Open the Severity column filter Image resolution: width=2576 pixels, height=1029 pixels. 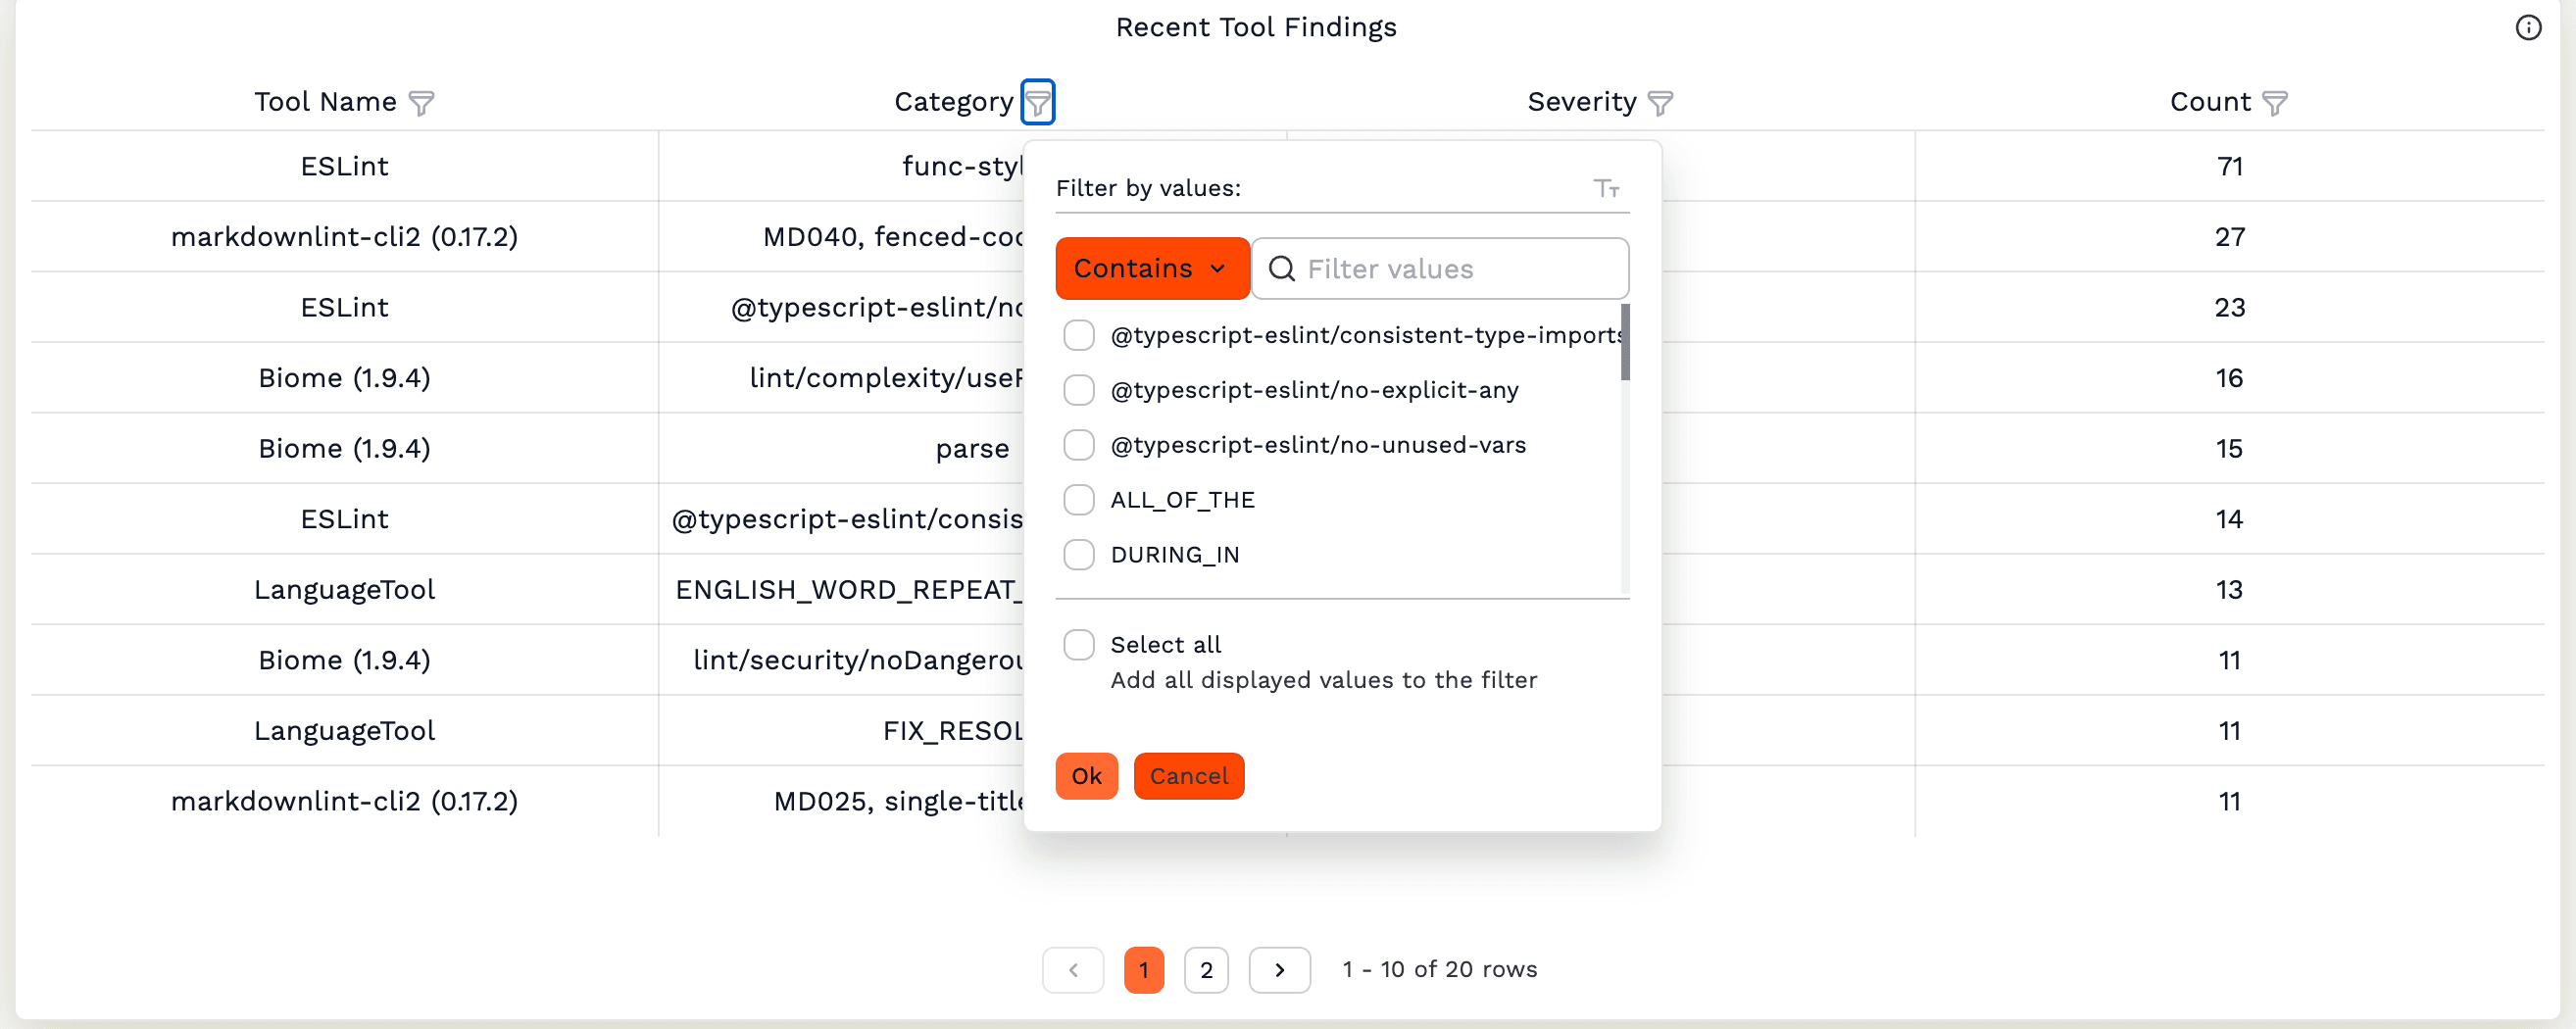point(1660,103)
